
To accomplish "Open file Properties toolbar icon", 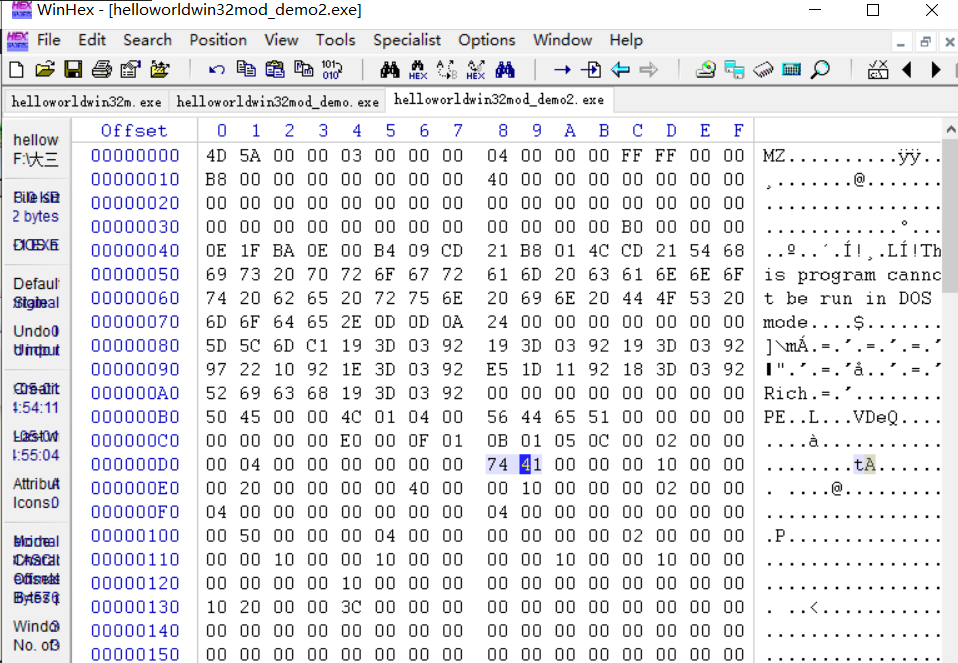I will (x=130, y=70).
